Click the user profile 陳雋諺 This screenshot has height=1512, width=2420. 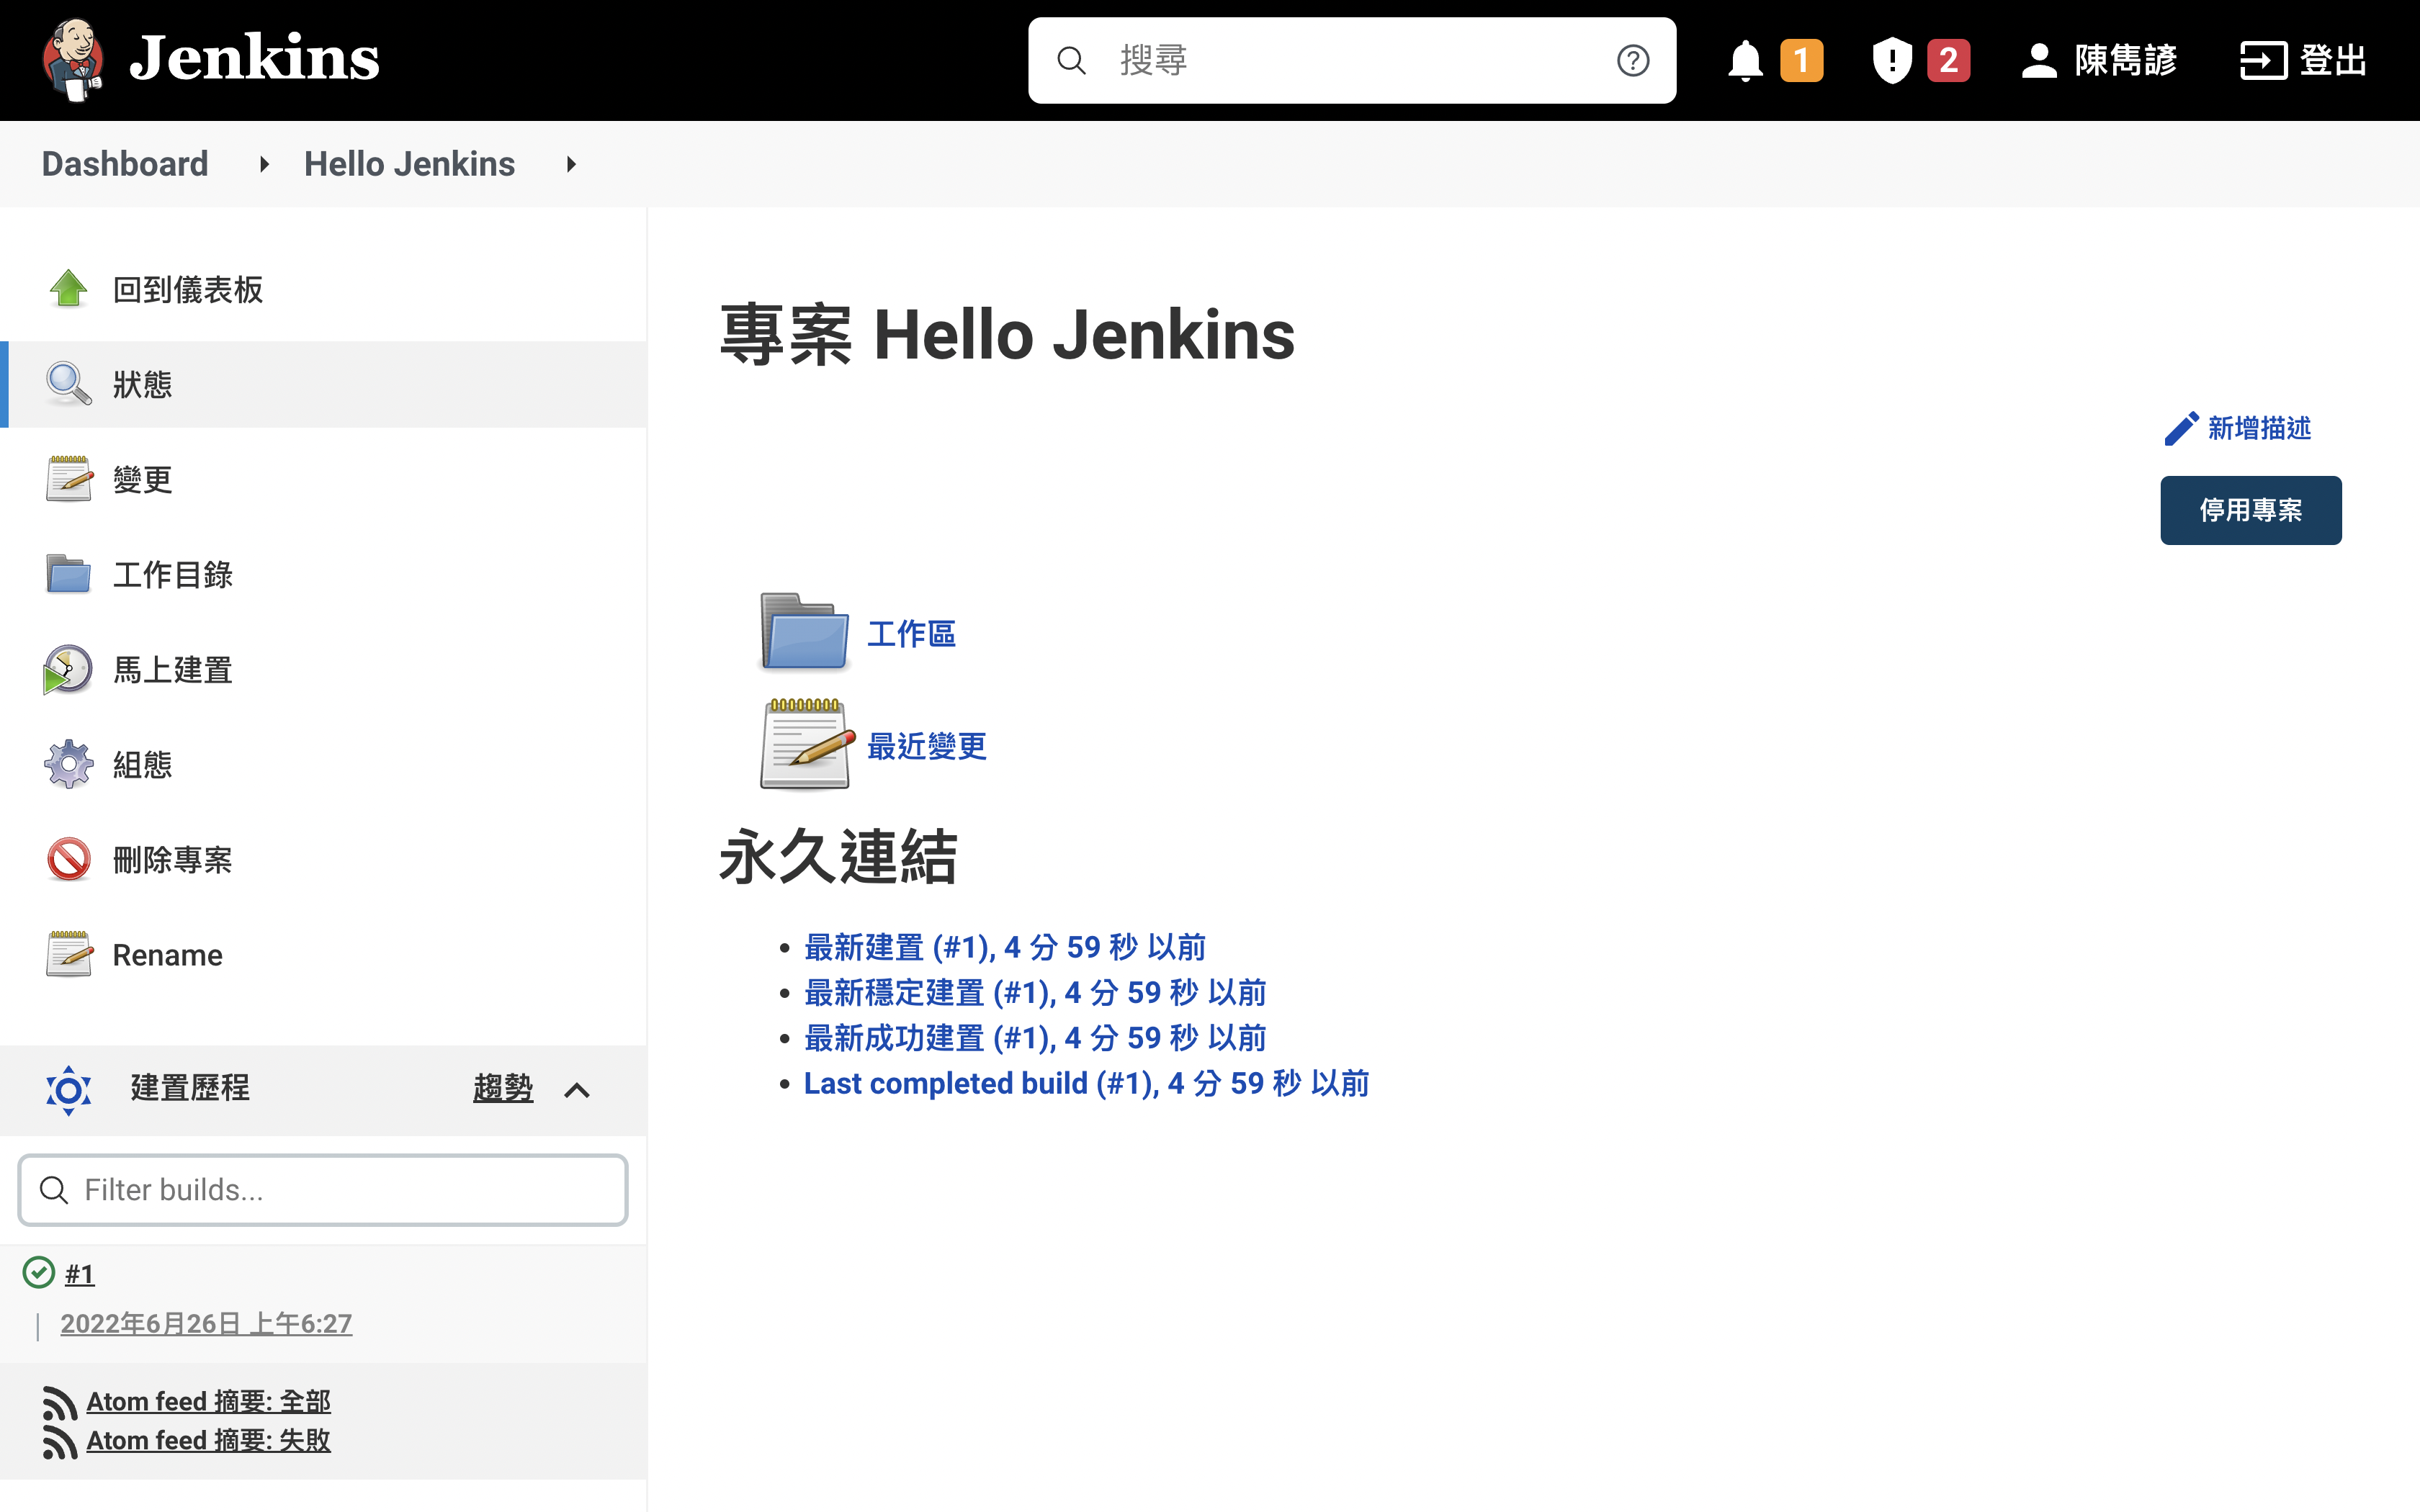pos(2099,60)
